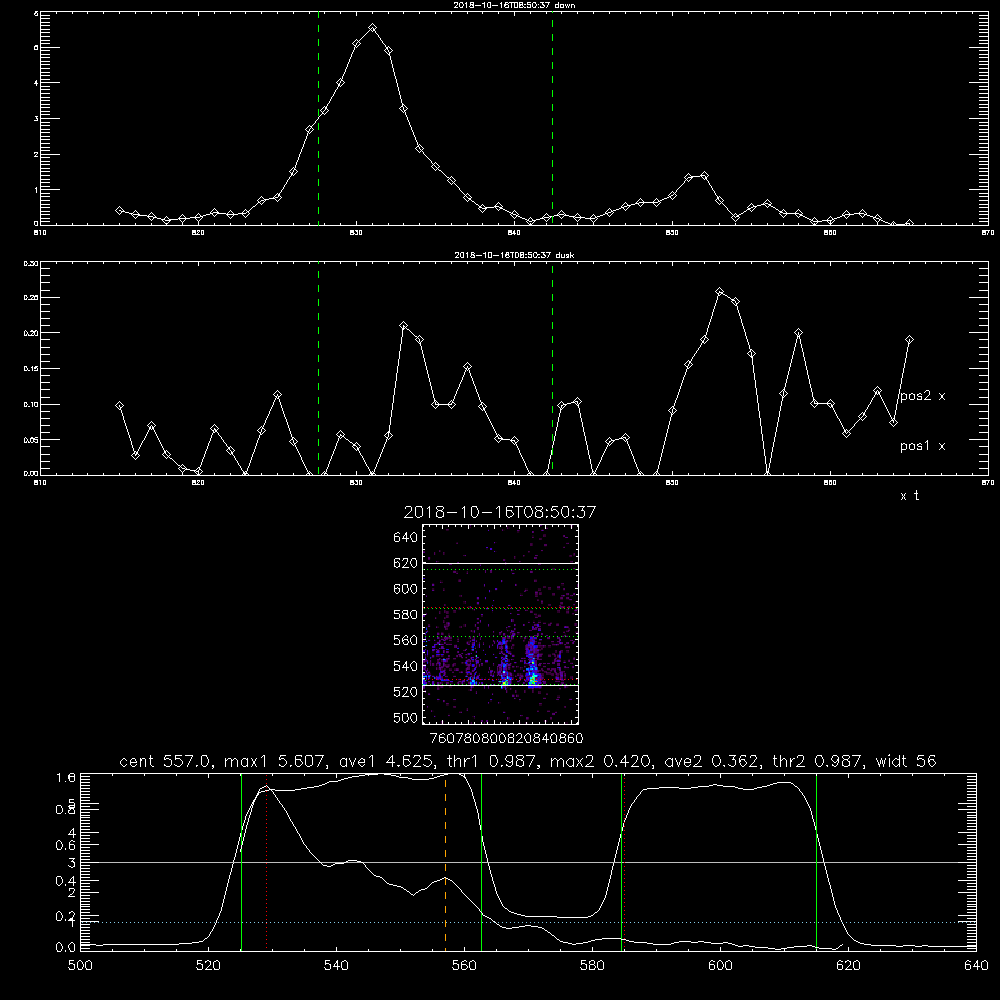This screenshot has width=1000, height=1000.
Task: Click y-axis label 640 beside heatmap
Action: pos(405,537)
